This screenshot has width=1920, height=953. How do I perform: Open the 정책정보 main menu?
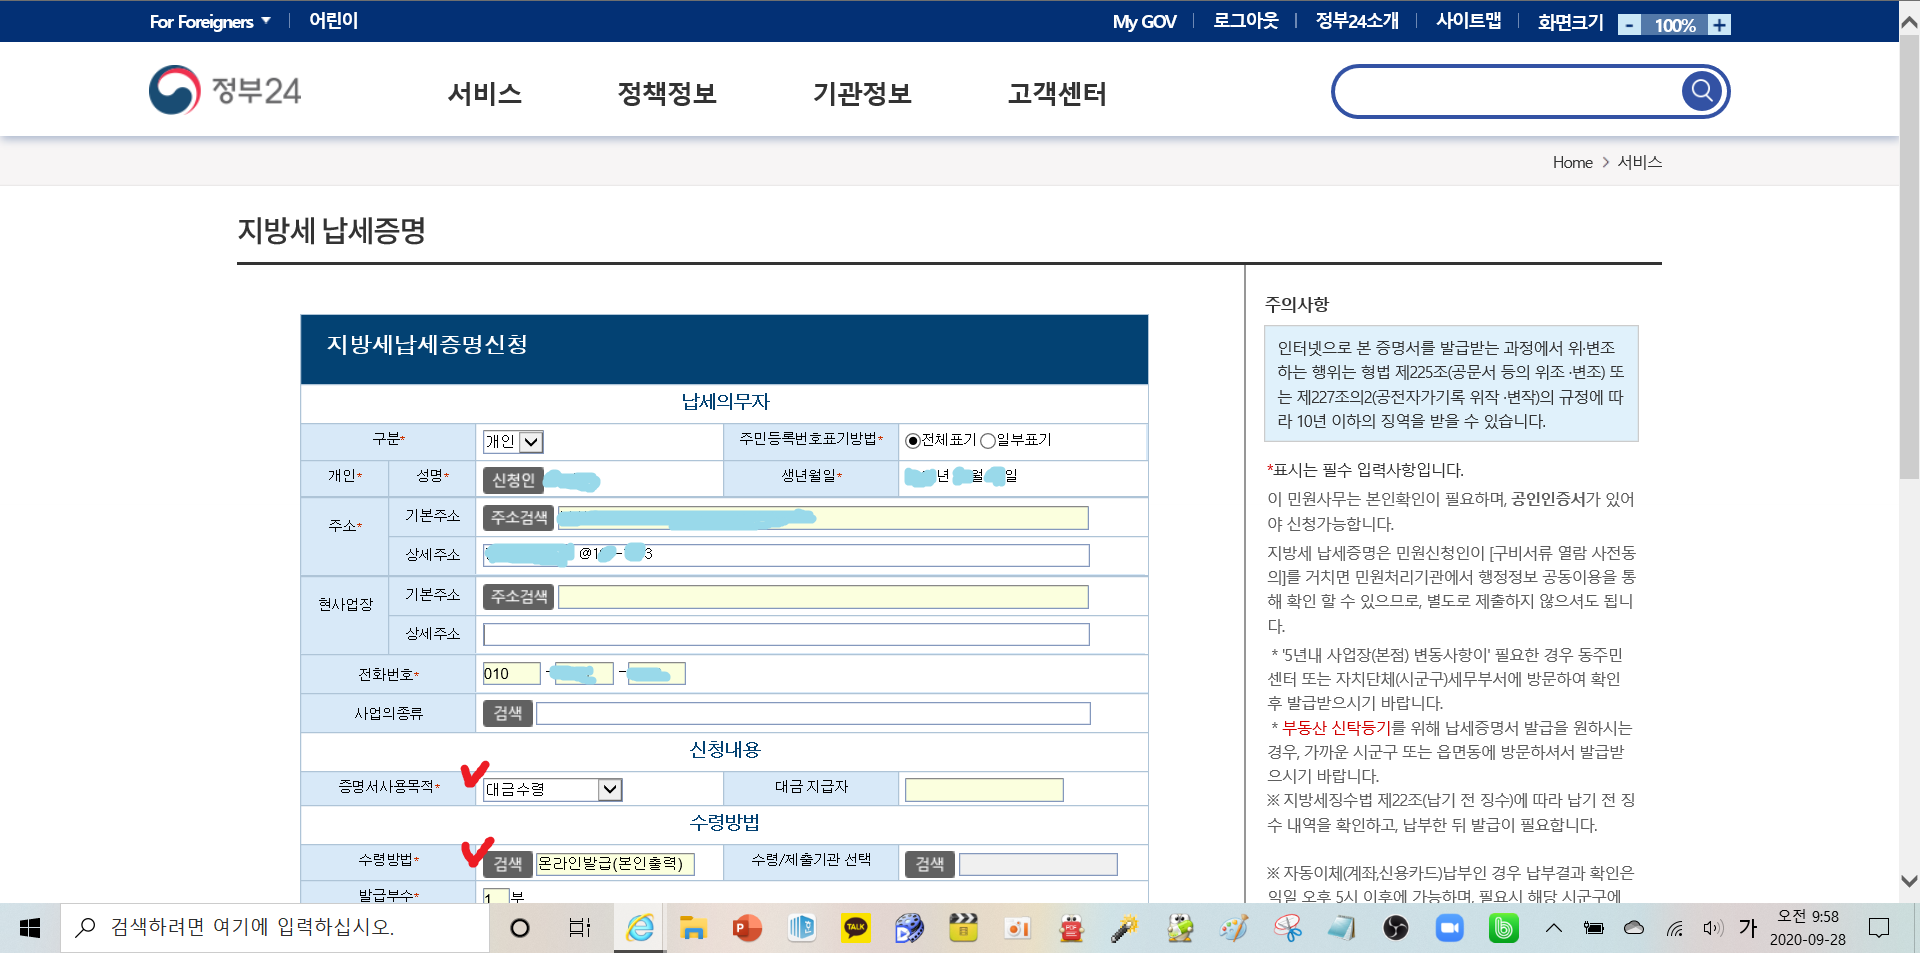[667, 94]
